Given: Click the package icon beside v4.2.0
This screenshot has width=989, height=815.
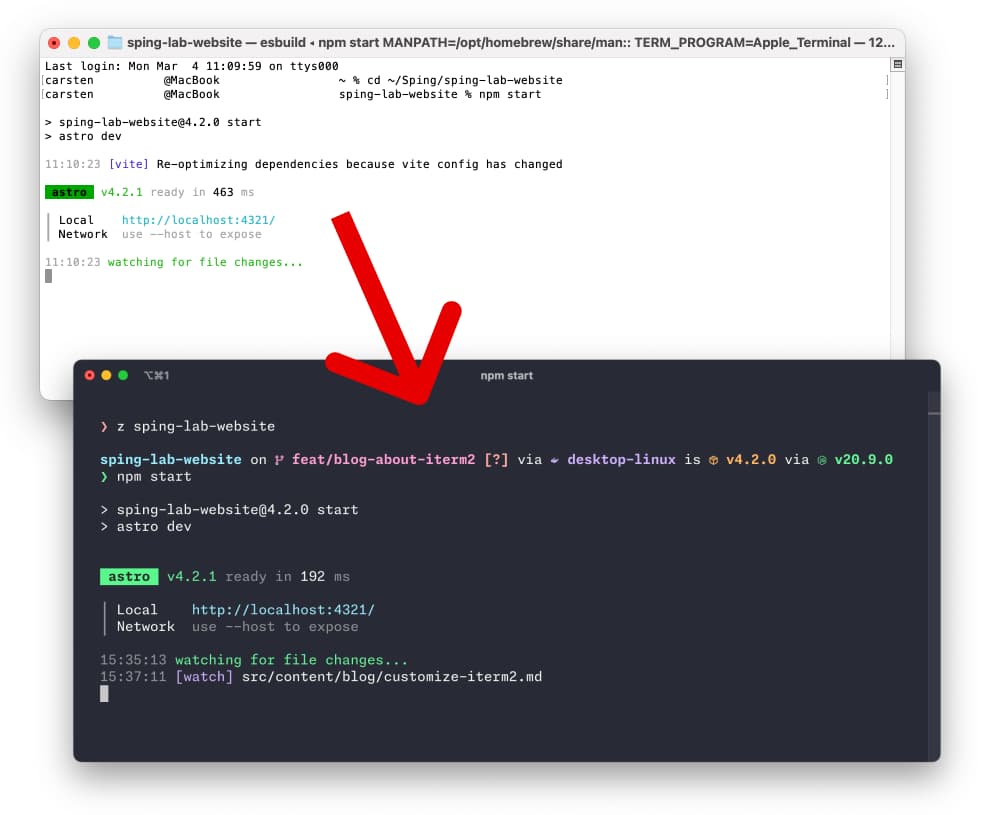Looking at the screenshot, I should pos(716,459).
